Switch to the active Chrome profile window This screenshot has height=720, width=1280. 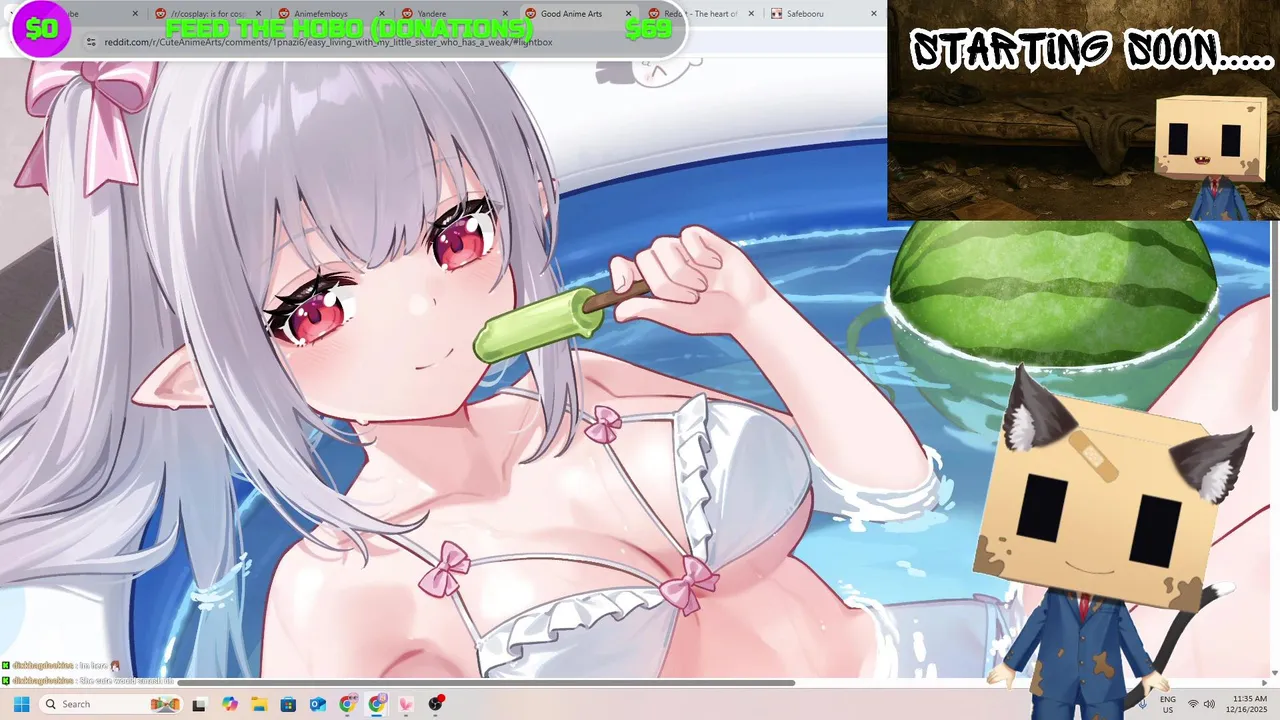tap(377, 704)
